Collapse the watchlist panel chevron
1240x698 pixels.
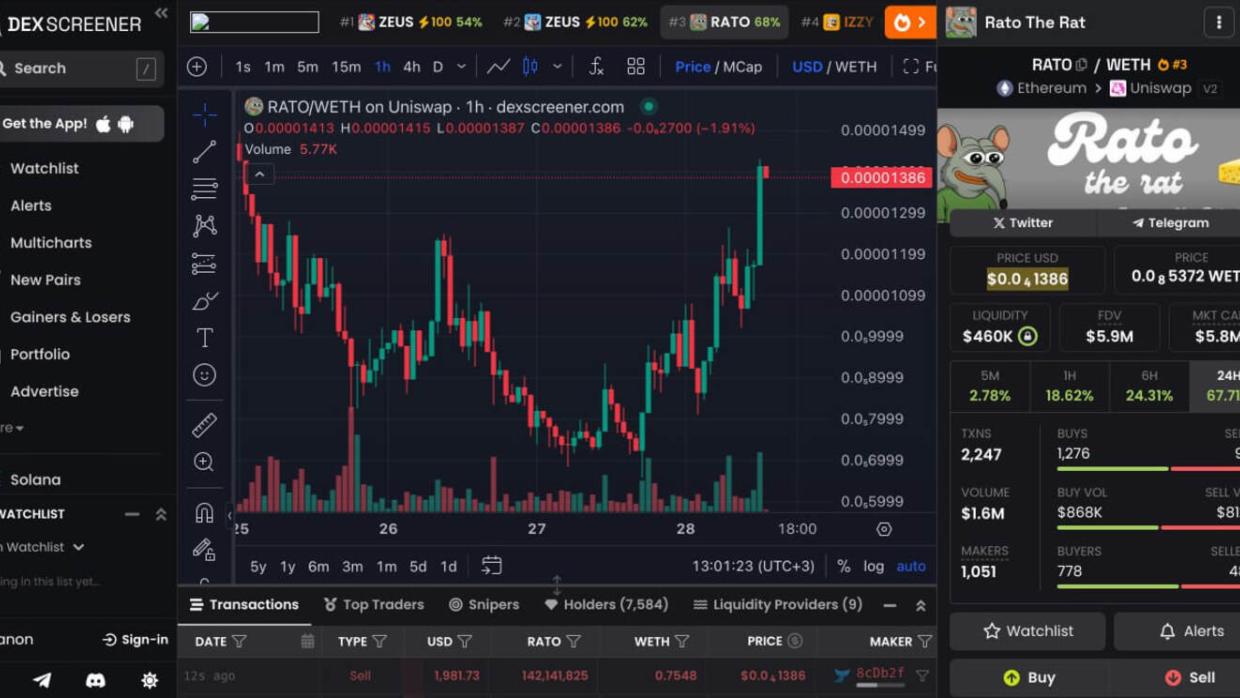point(161,514)
